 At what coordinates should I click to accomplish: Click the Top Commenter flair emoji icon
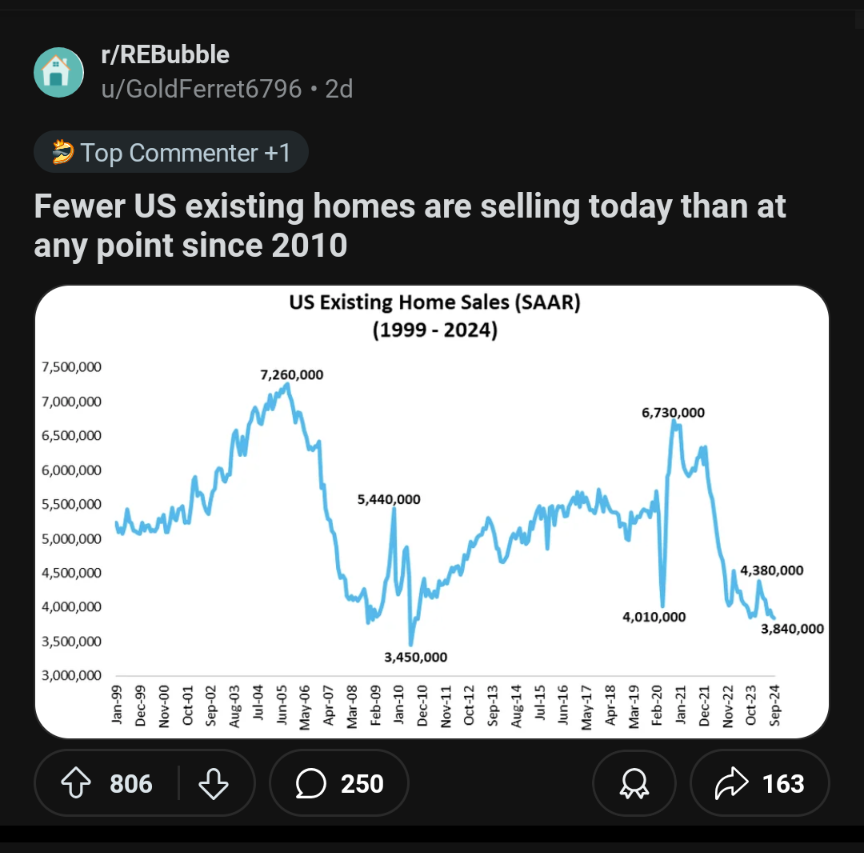tap(63, 152)
